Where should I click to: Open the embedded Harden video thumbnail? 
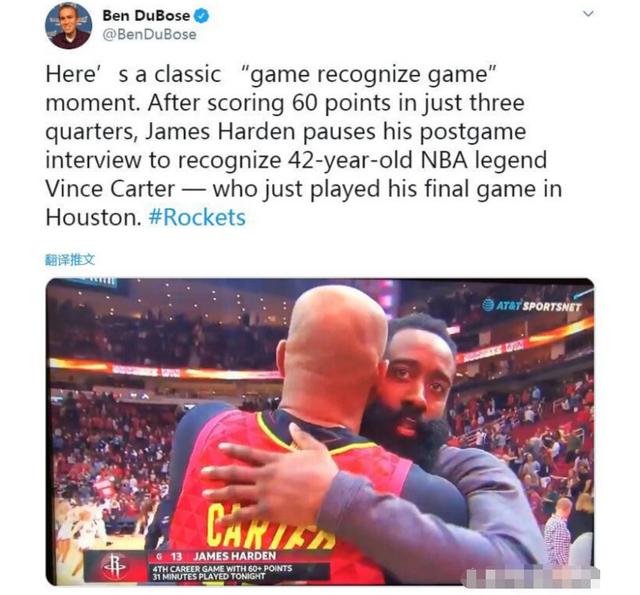(x=320, y=432)
